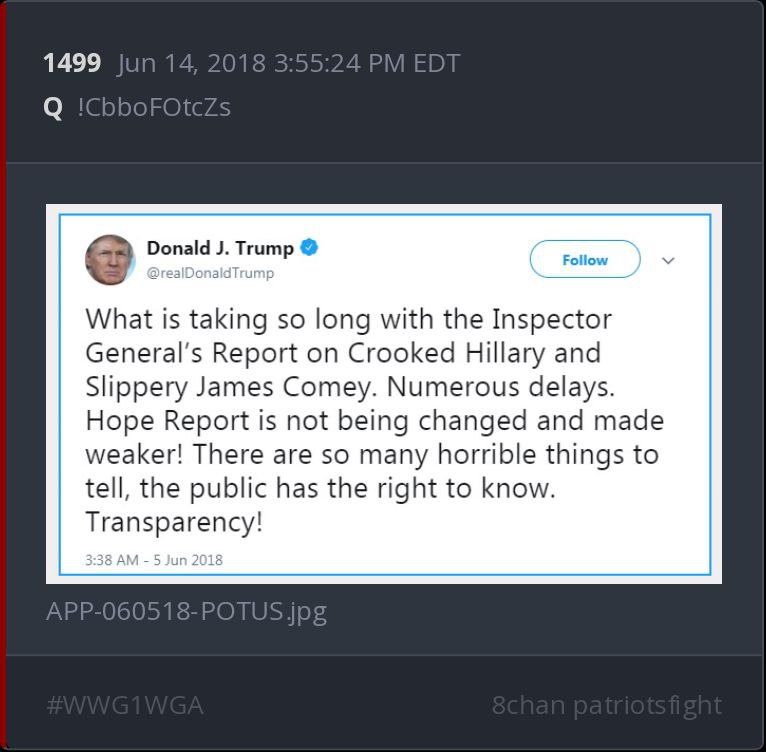Click the @realDonaldTrump handle
766x752 pixels.
210,273
